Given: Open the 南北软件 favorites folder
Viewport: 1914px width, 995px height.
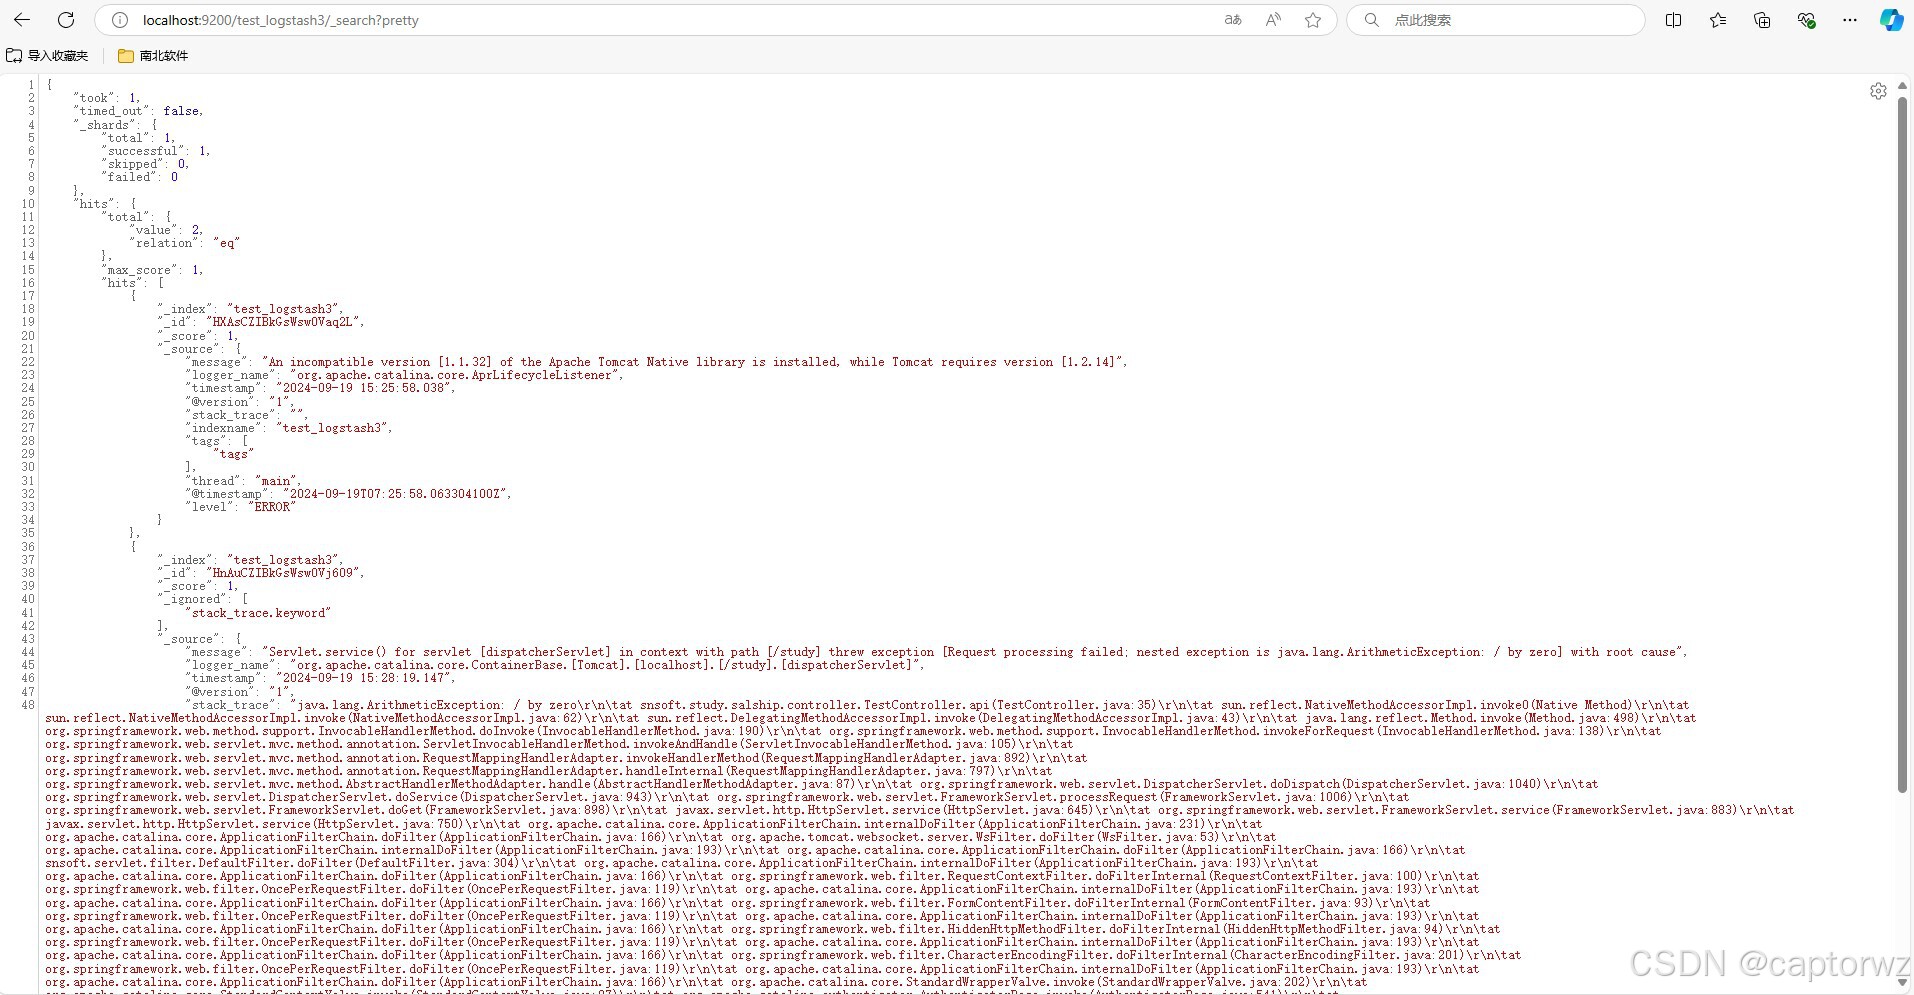Looking at the screenshot, I should tap(153, 56).
